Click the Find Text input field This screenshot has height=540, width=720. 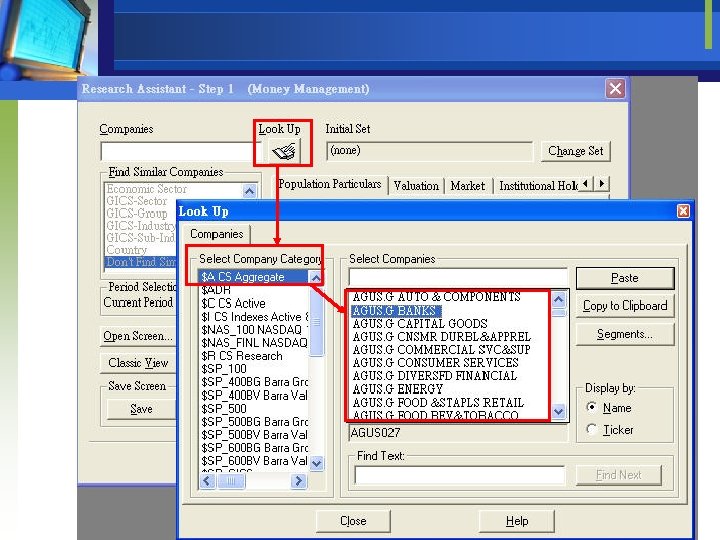coord(460,475)
